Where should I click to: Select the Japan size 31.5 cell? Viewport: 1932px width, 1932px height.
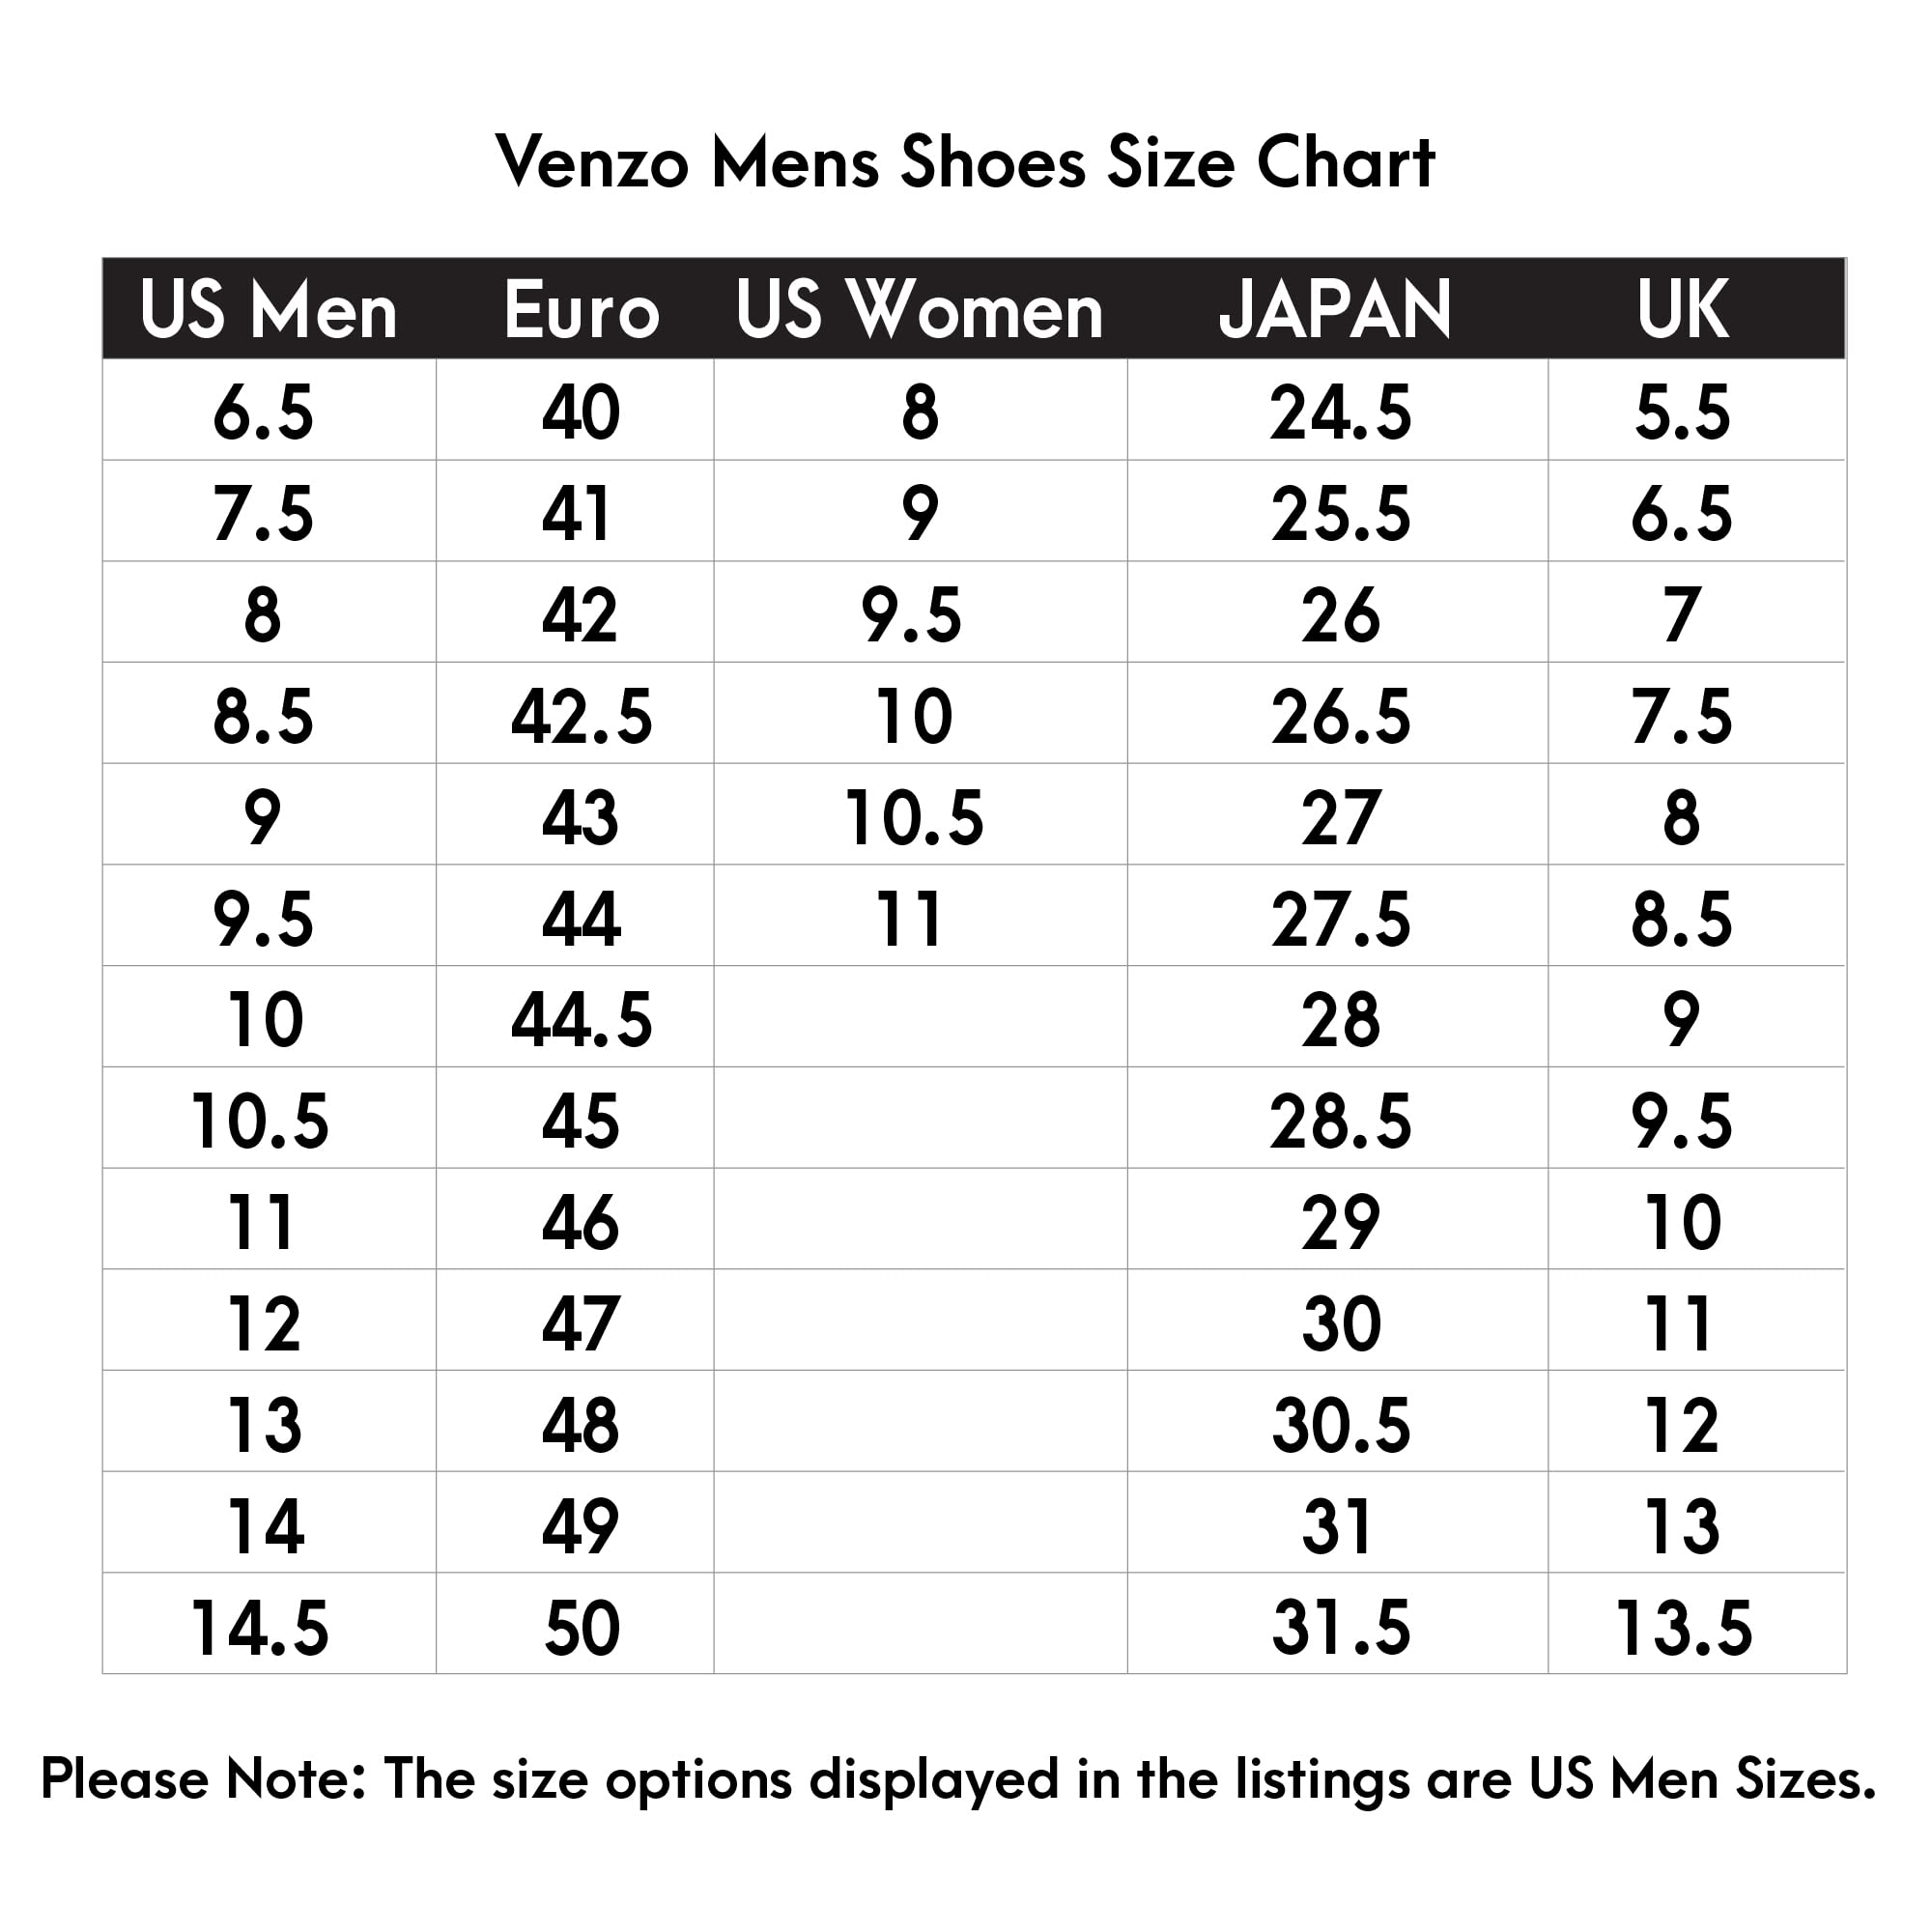1340,1628
